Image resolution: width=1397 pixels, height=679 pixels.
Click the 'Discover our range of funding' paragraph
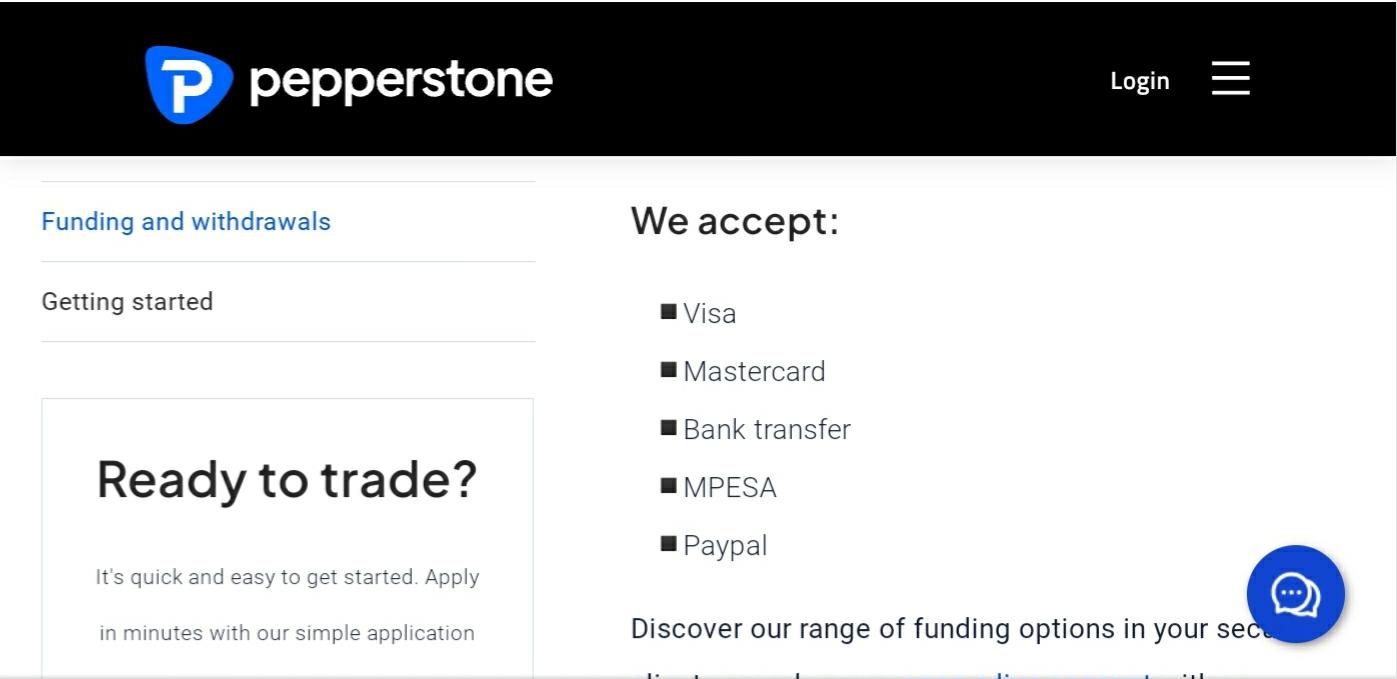[x=940, y=629]
